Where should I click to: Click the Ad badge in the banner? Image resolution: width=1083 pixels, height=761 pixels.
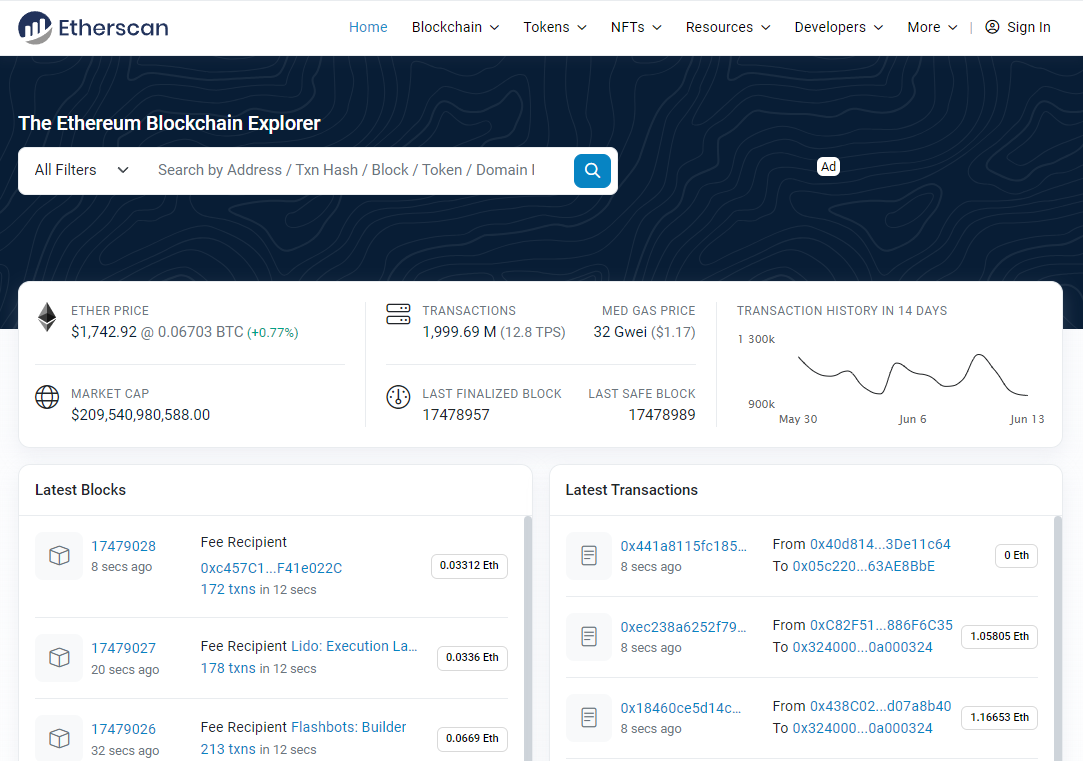pyautogui.click(x=828, y=166)
